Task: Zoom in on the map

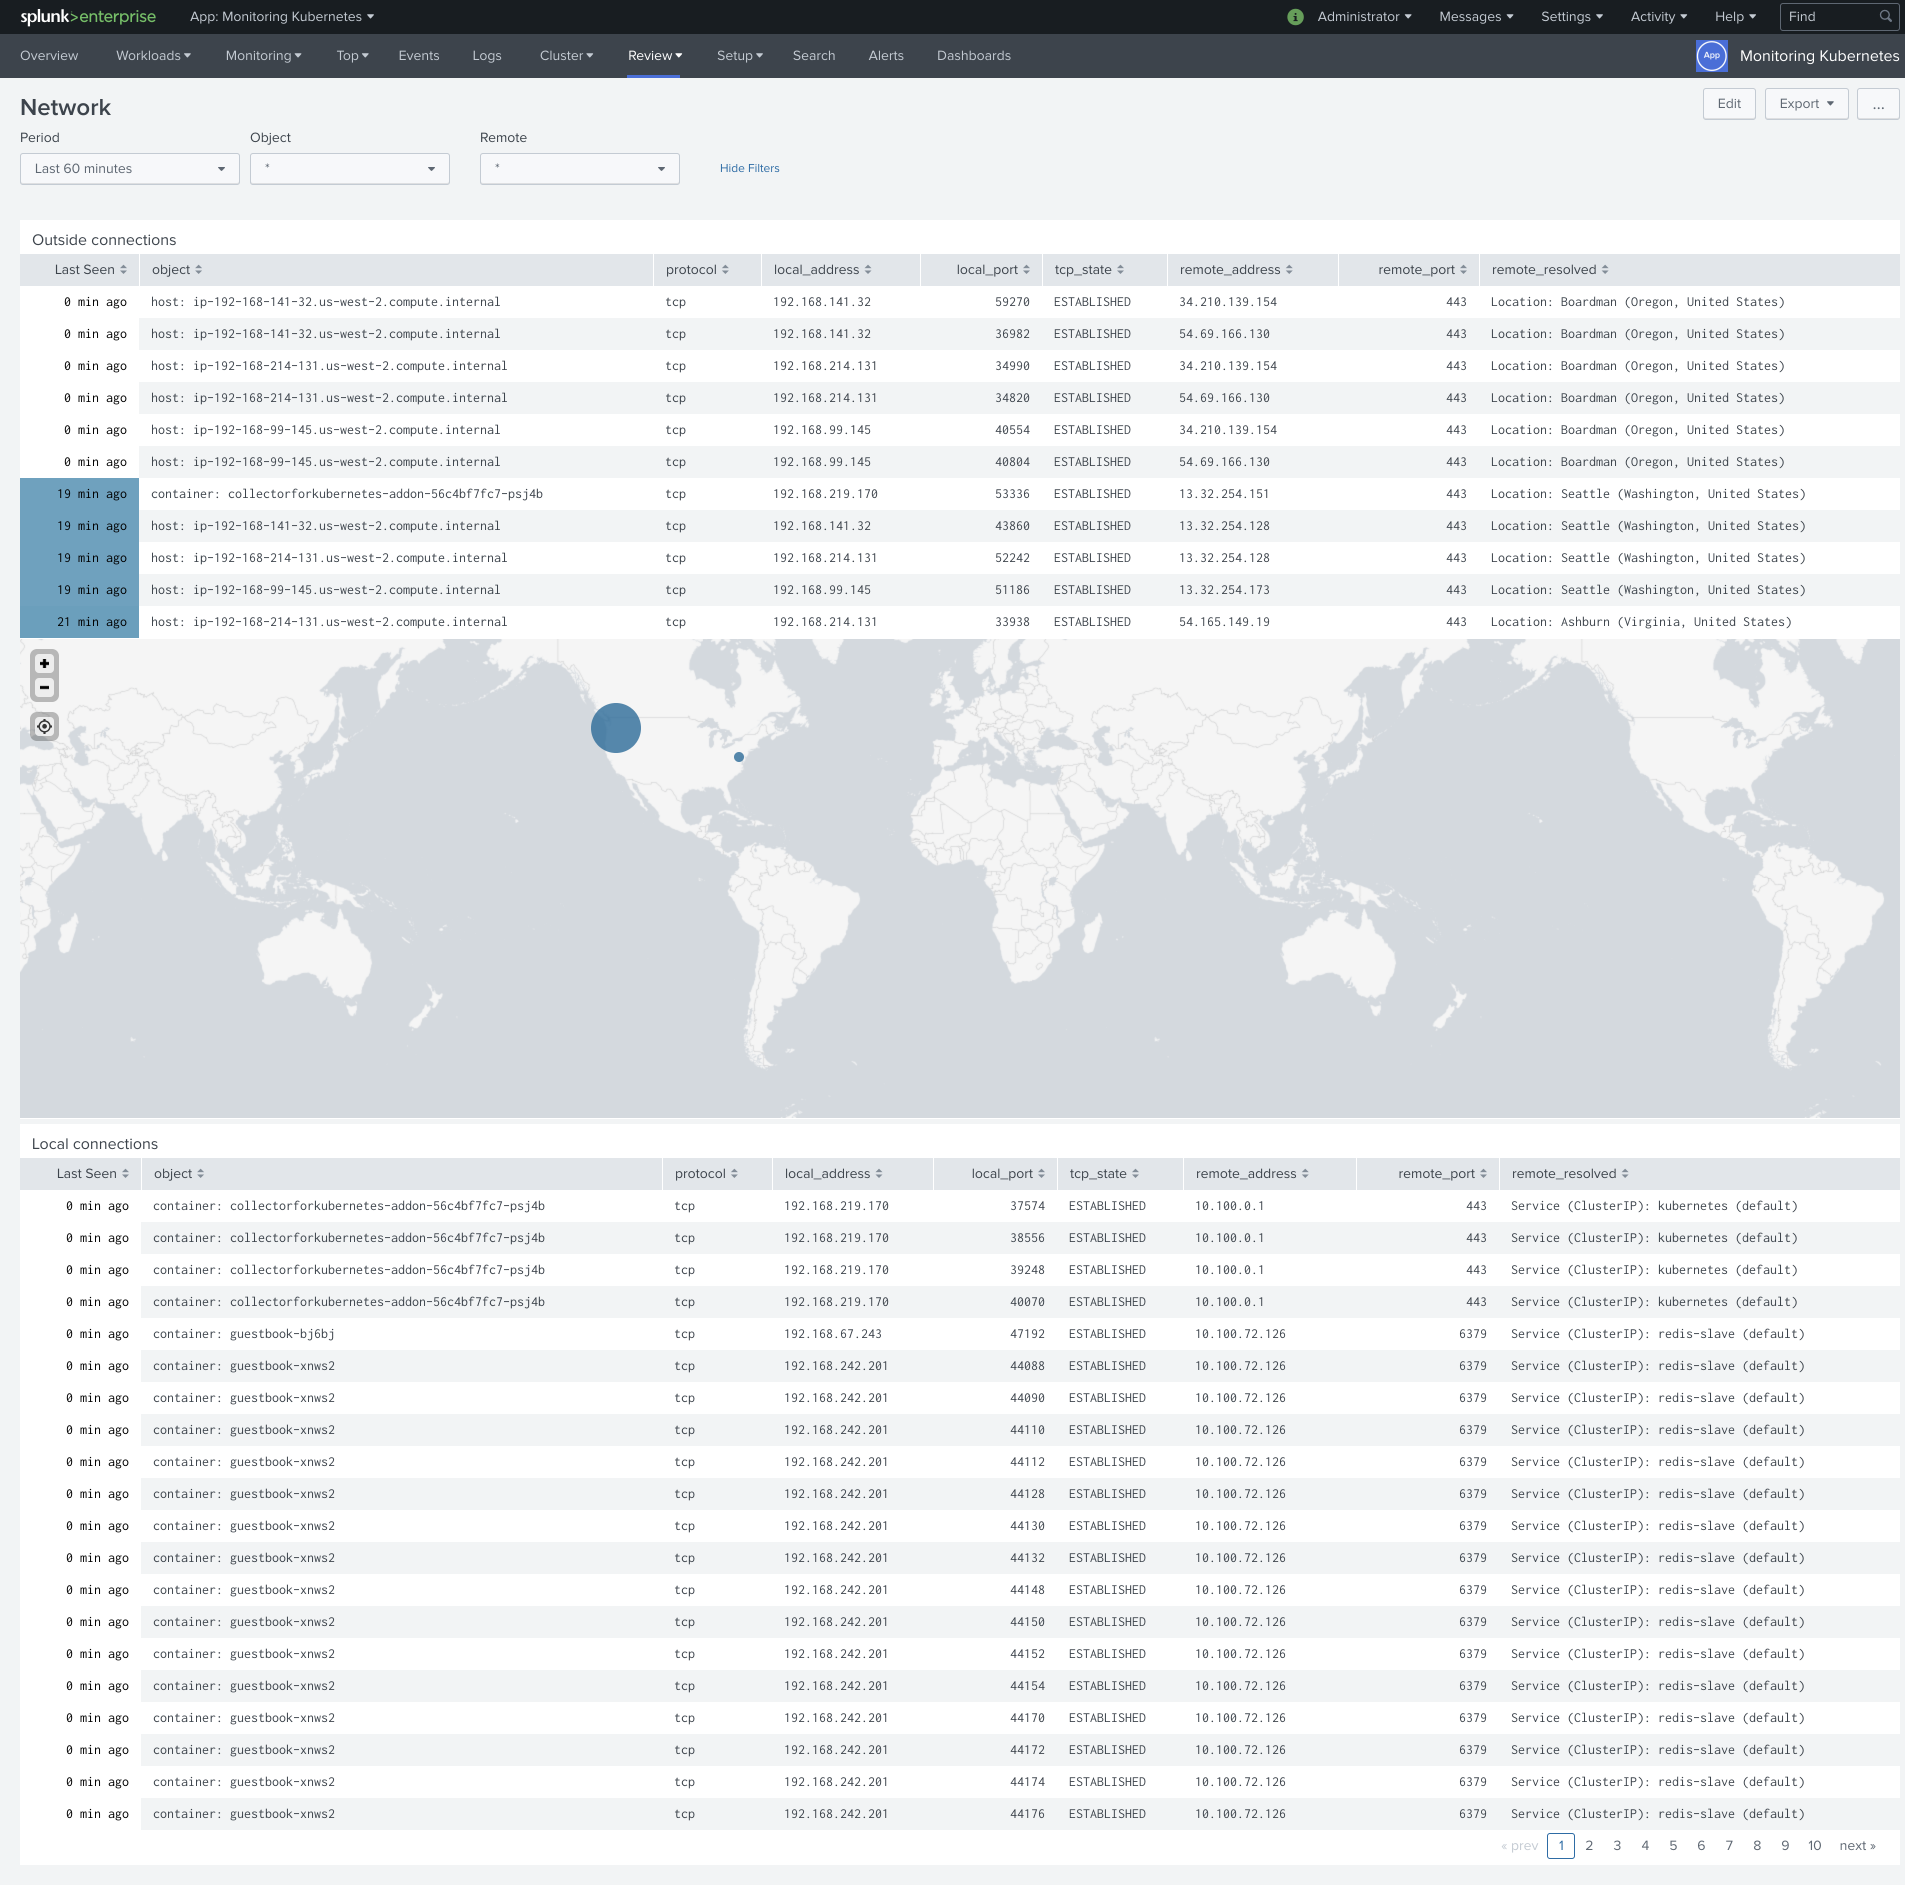Action: (x=44, y=663)
